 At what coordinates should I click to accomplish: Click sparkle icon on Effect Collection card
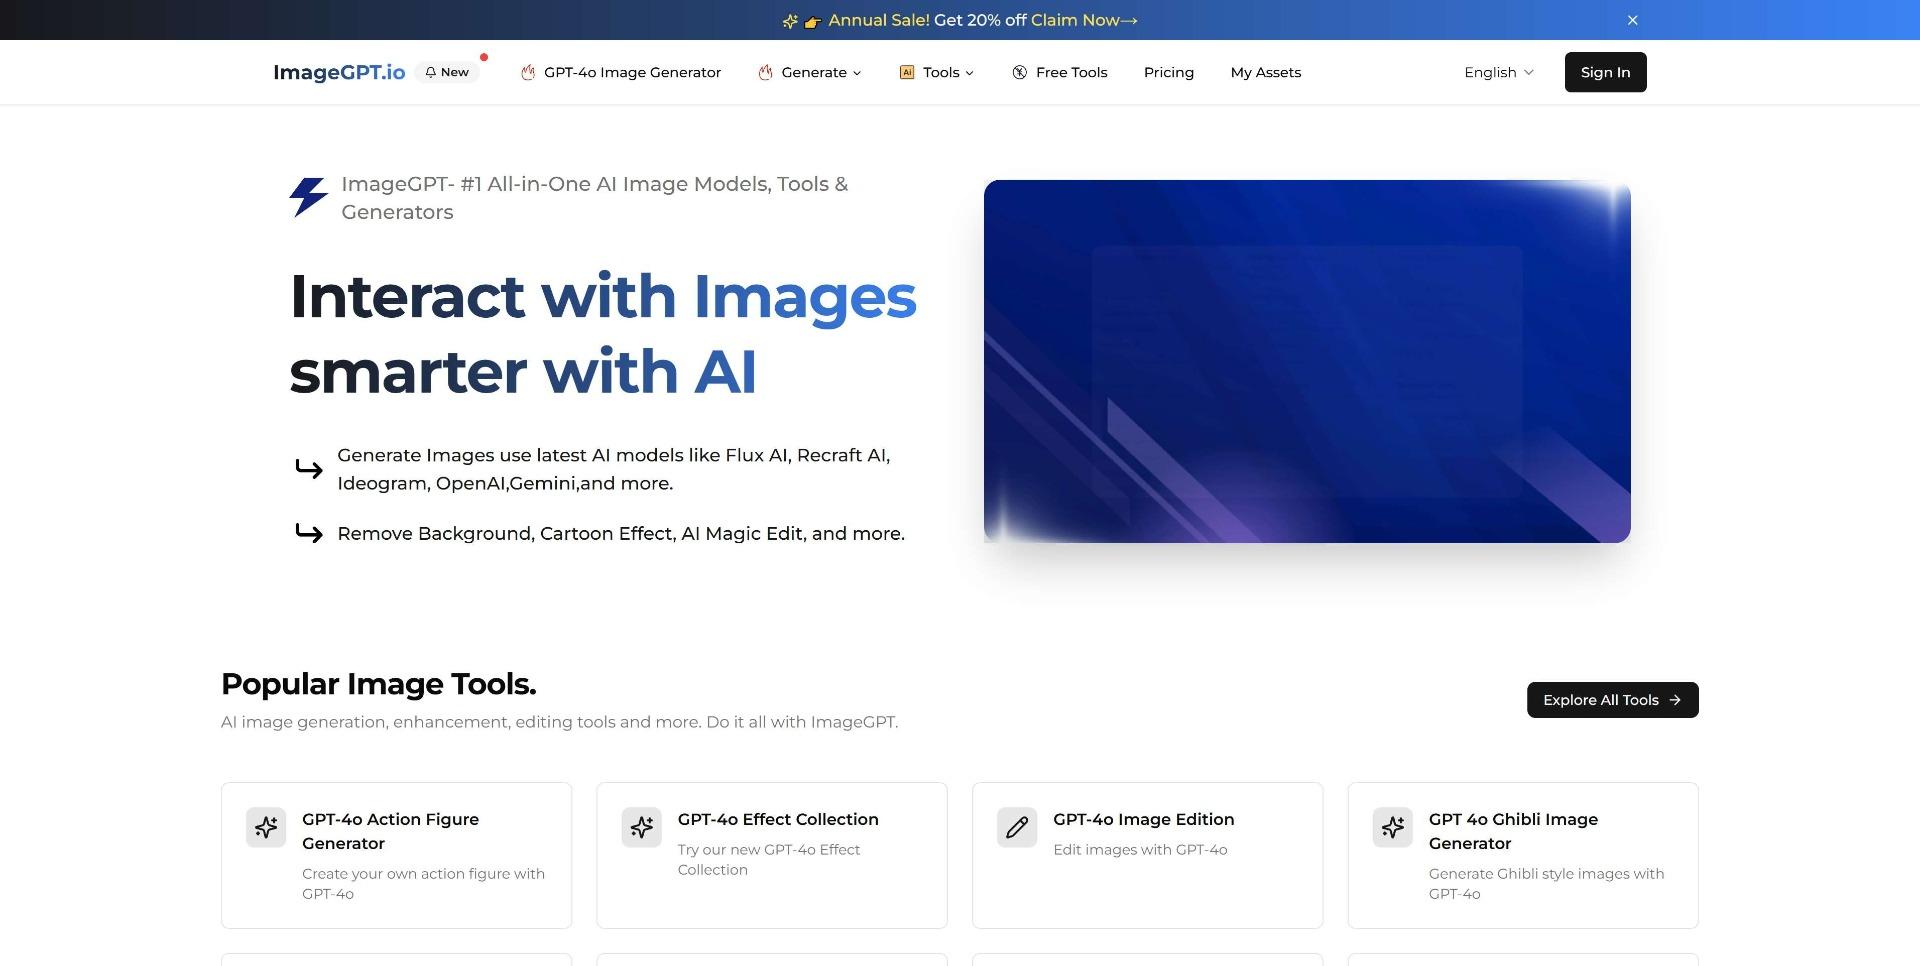[642, 827]
